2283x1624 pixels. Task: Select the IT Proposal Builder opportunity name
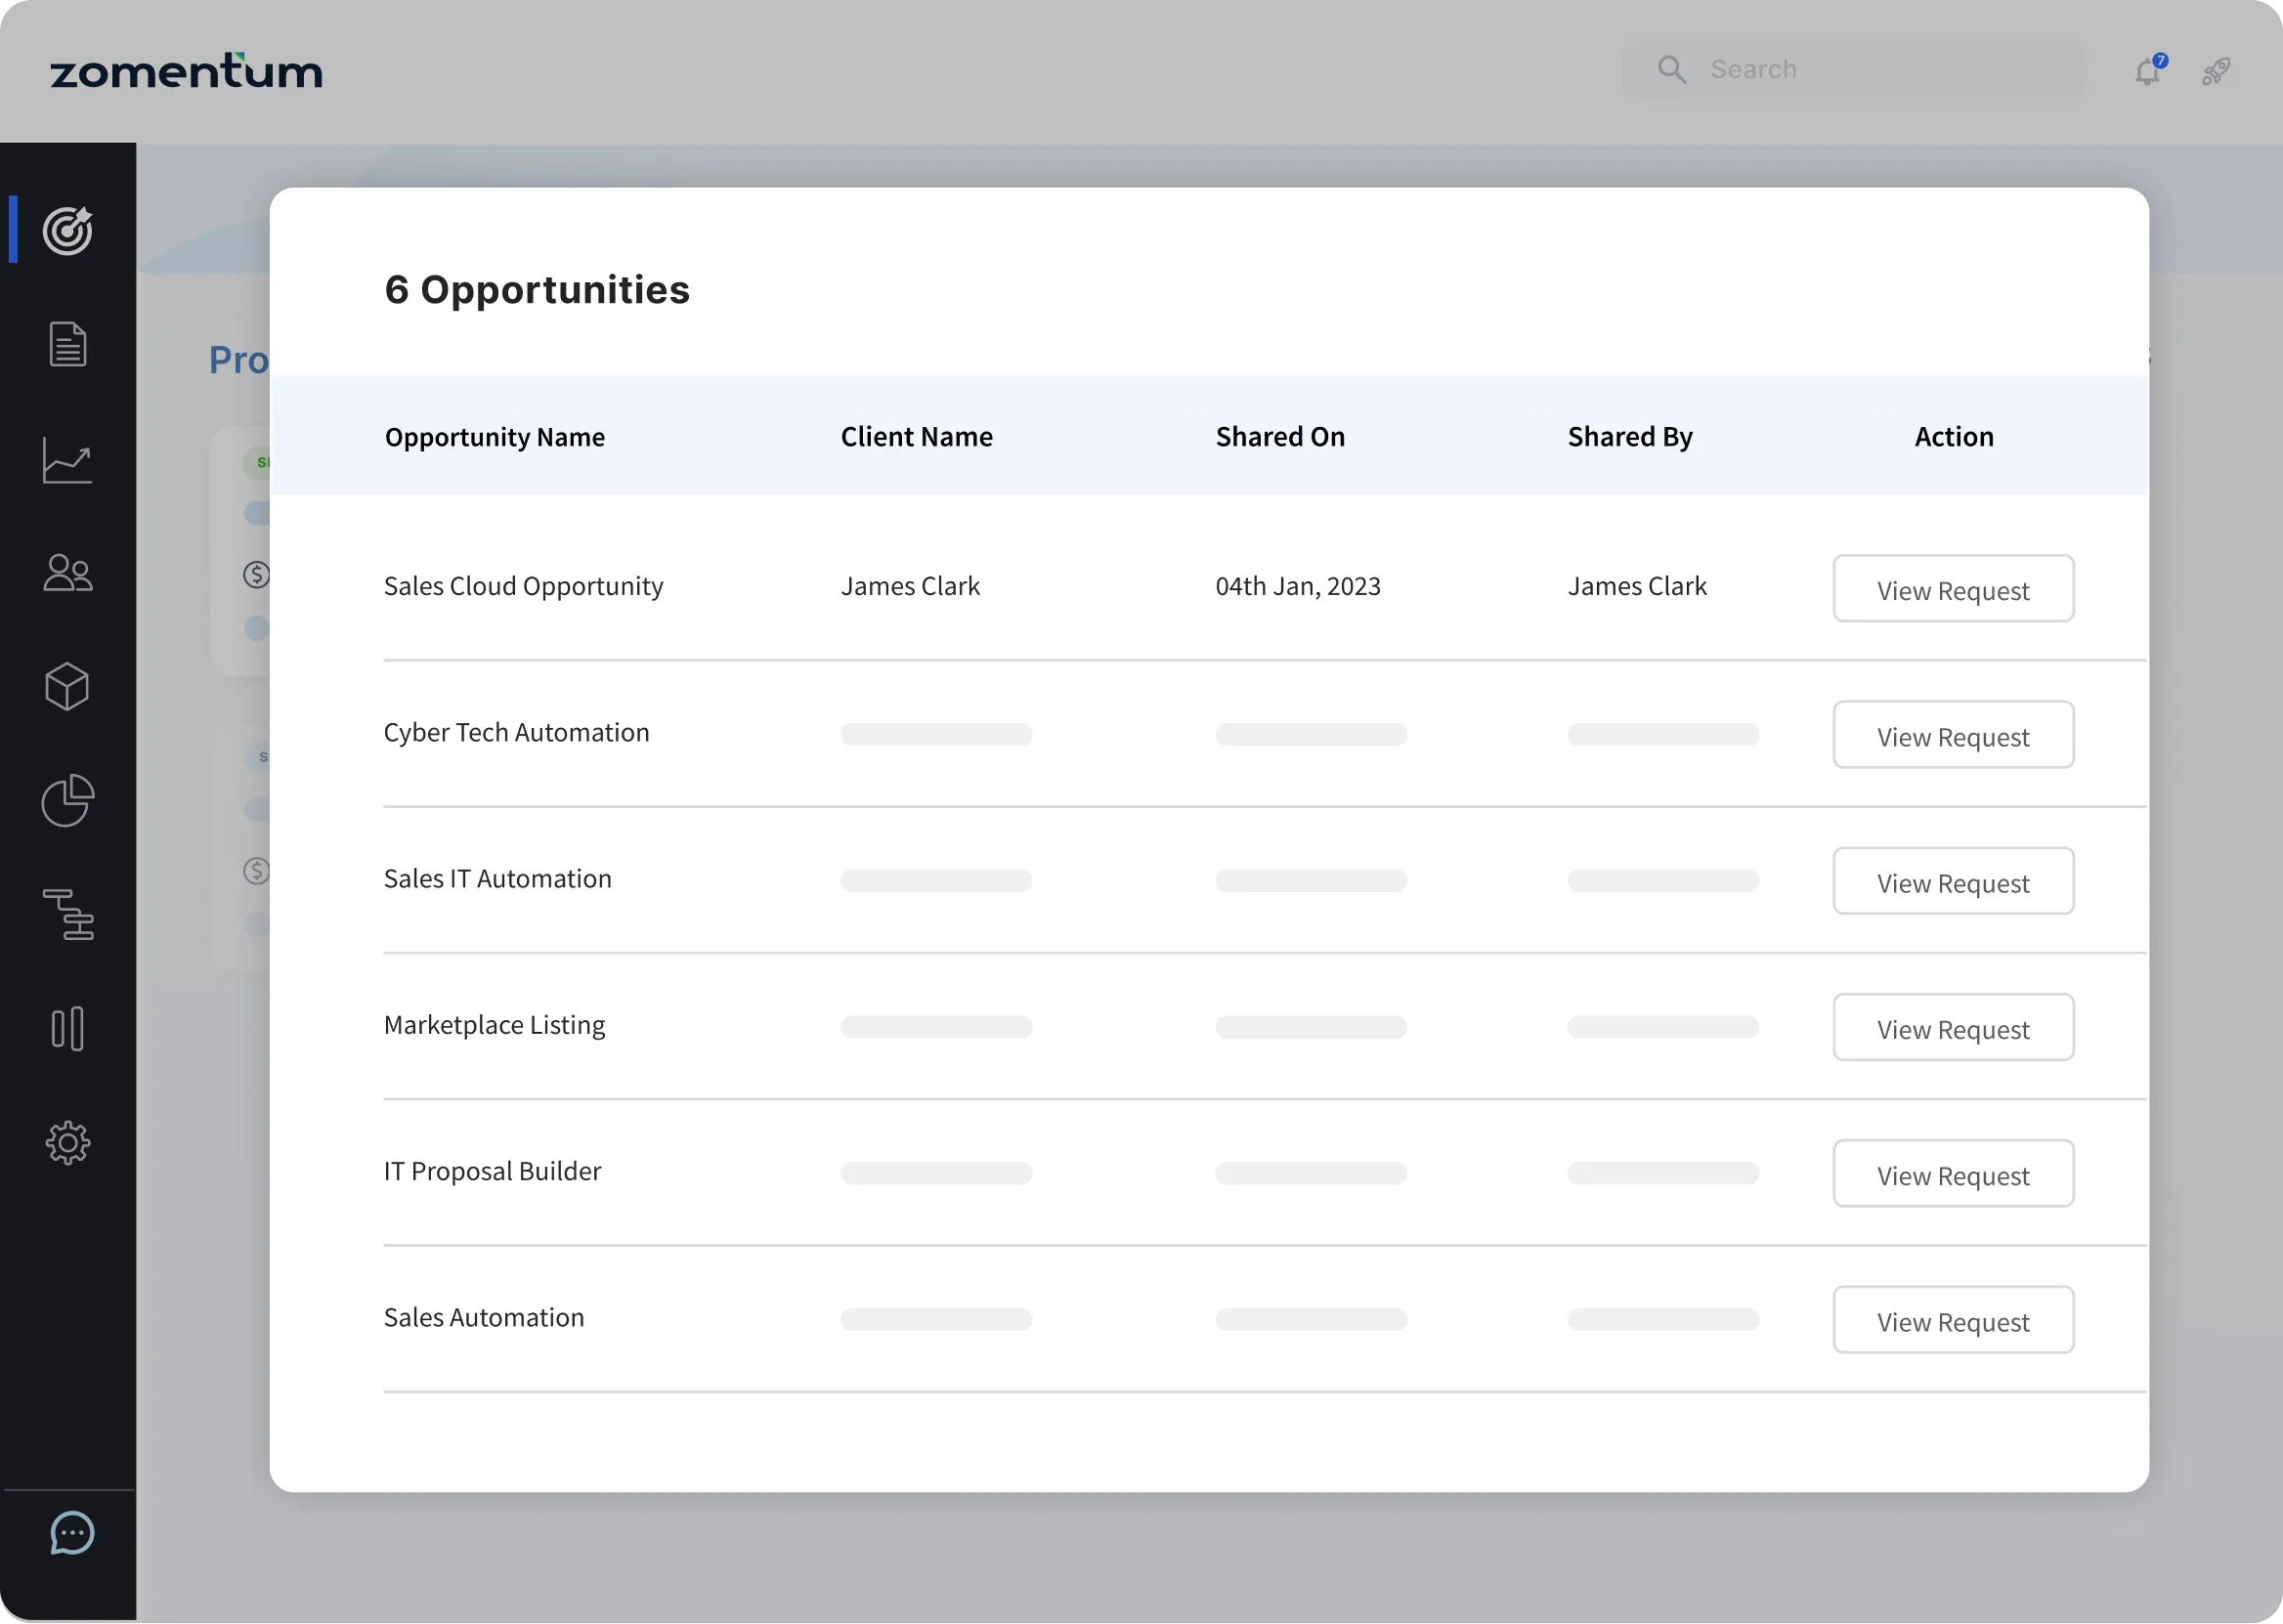(x=492, y=1171)
